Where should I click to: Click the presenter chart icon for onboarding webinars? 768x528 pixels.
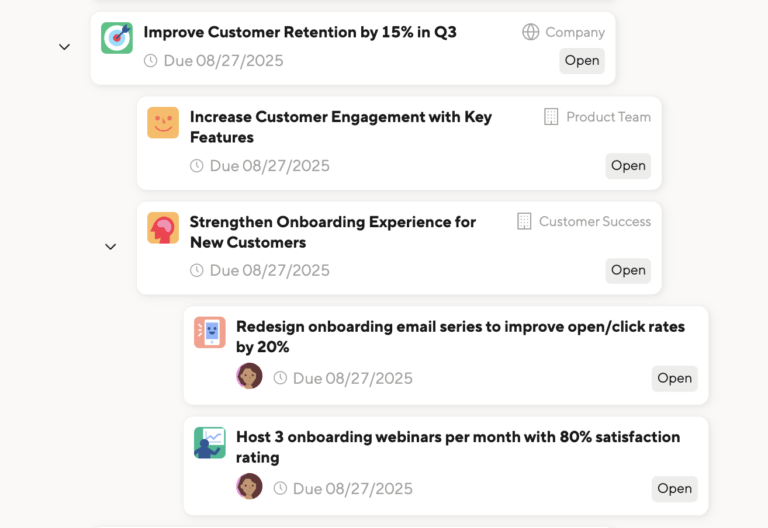point(210,443)
